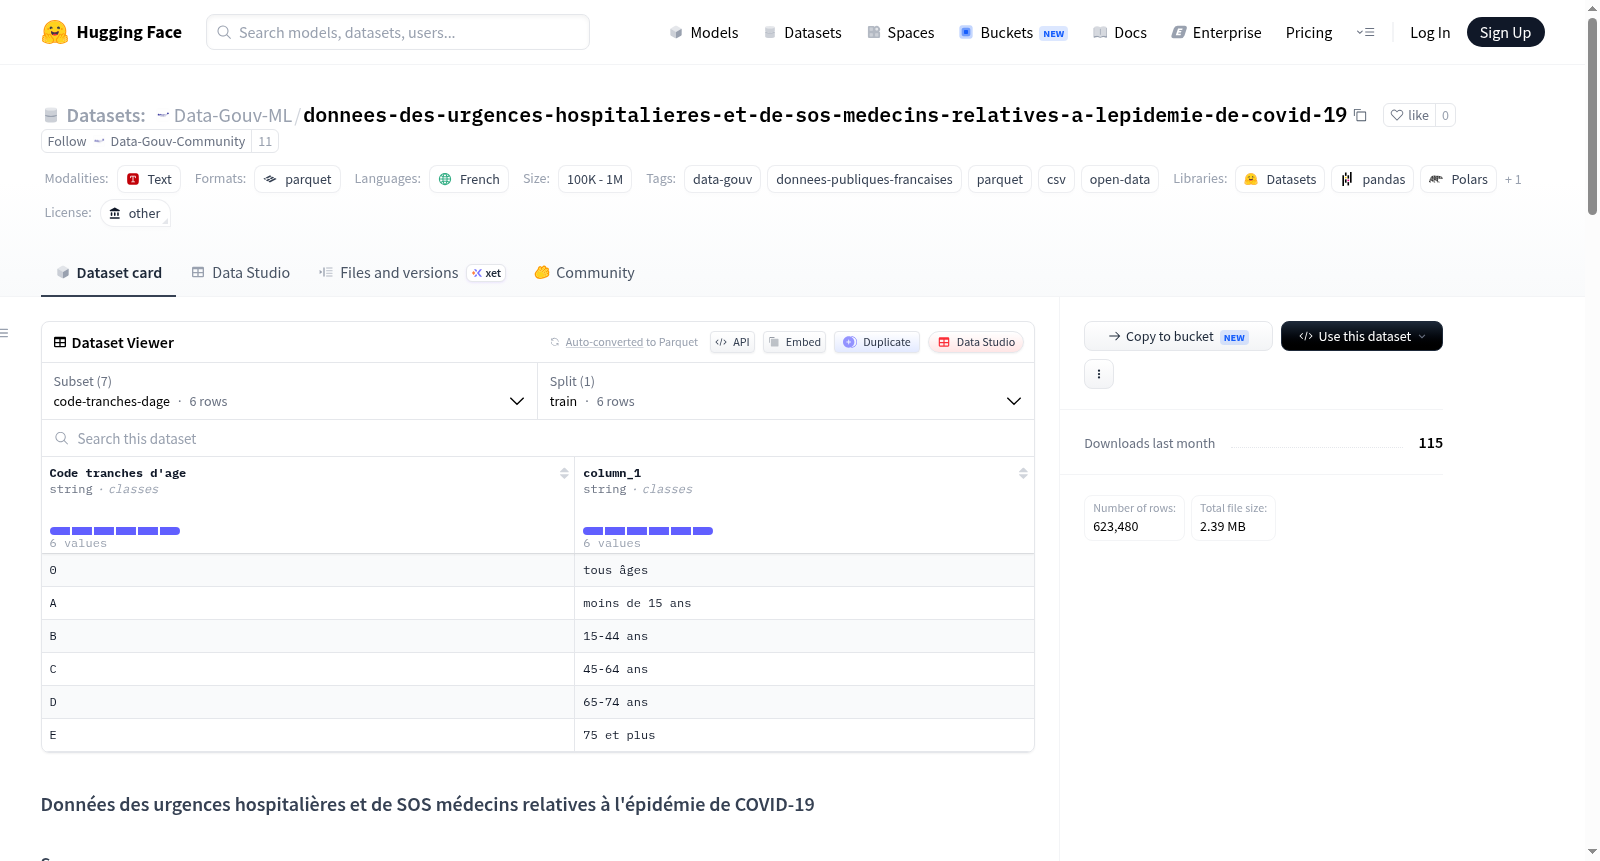Select the 'moins de 15 ans' cell
This screenshot has width=1600, height=861.
804,603
